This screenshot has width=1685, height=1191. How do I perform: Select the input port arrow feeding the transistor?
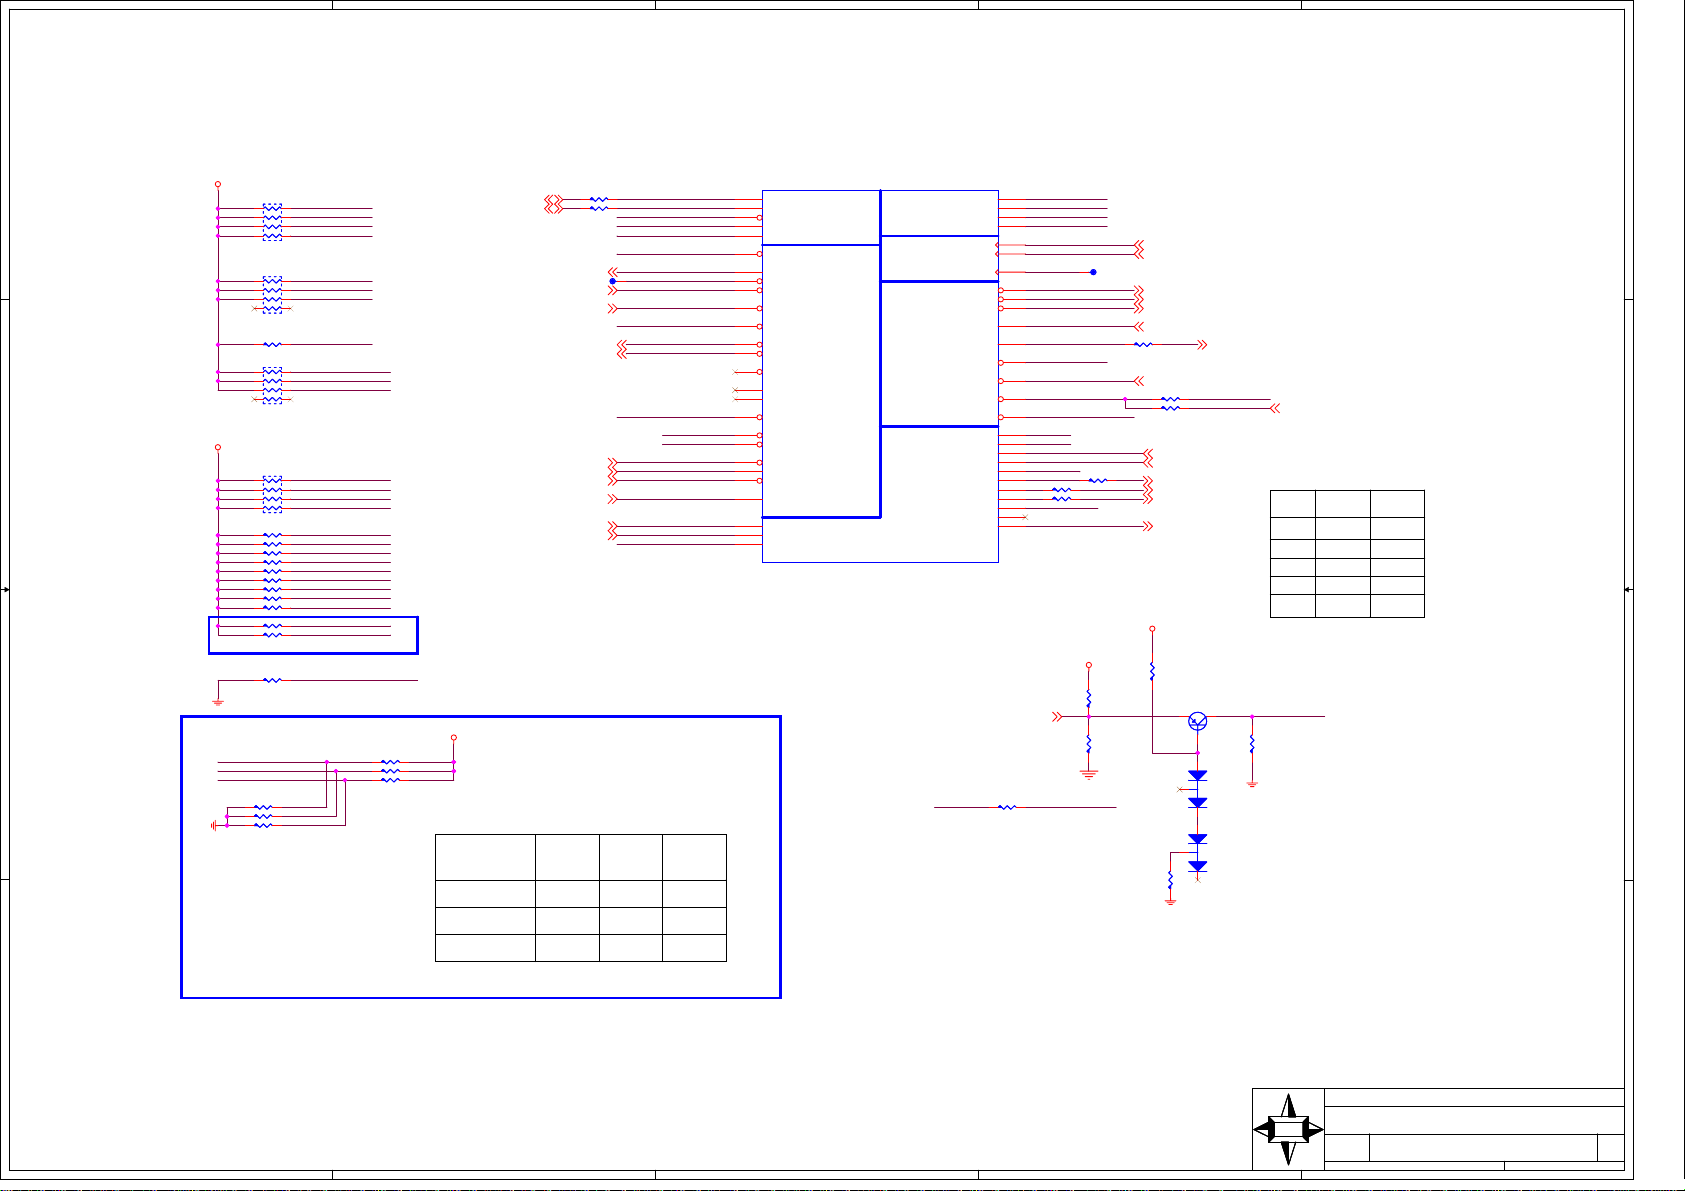click(1056, 717)
